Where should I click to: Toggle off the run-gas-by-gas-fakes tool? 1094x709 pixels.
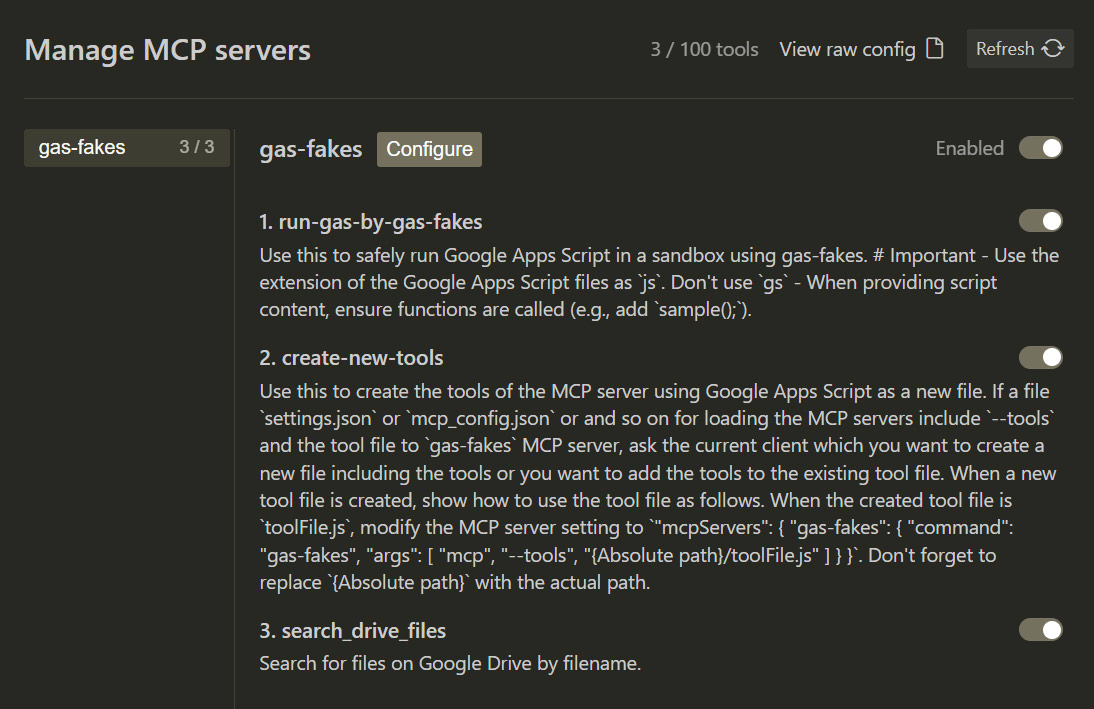[x=1040, y=220]
